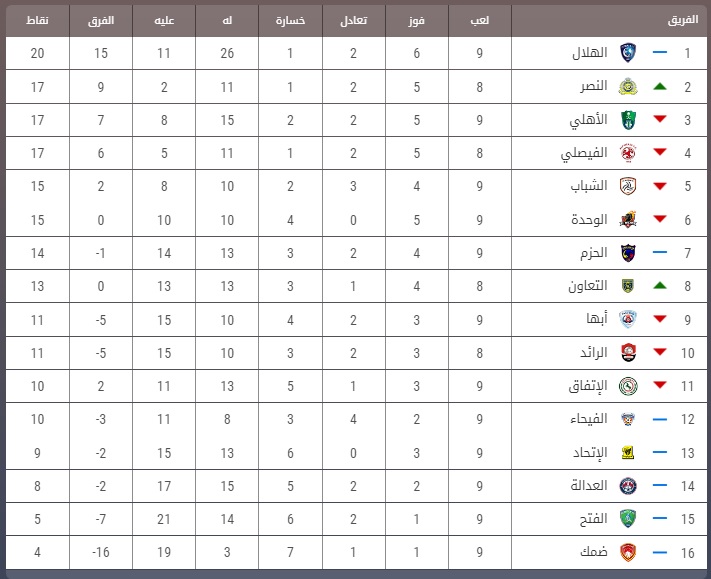Click the فوز column header
Viewport: 711px width, 579px height.
(x=416, y=20)
